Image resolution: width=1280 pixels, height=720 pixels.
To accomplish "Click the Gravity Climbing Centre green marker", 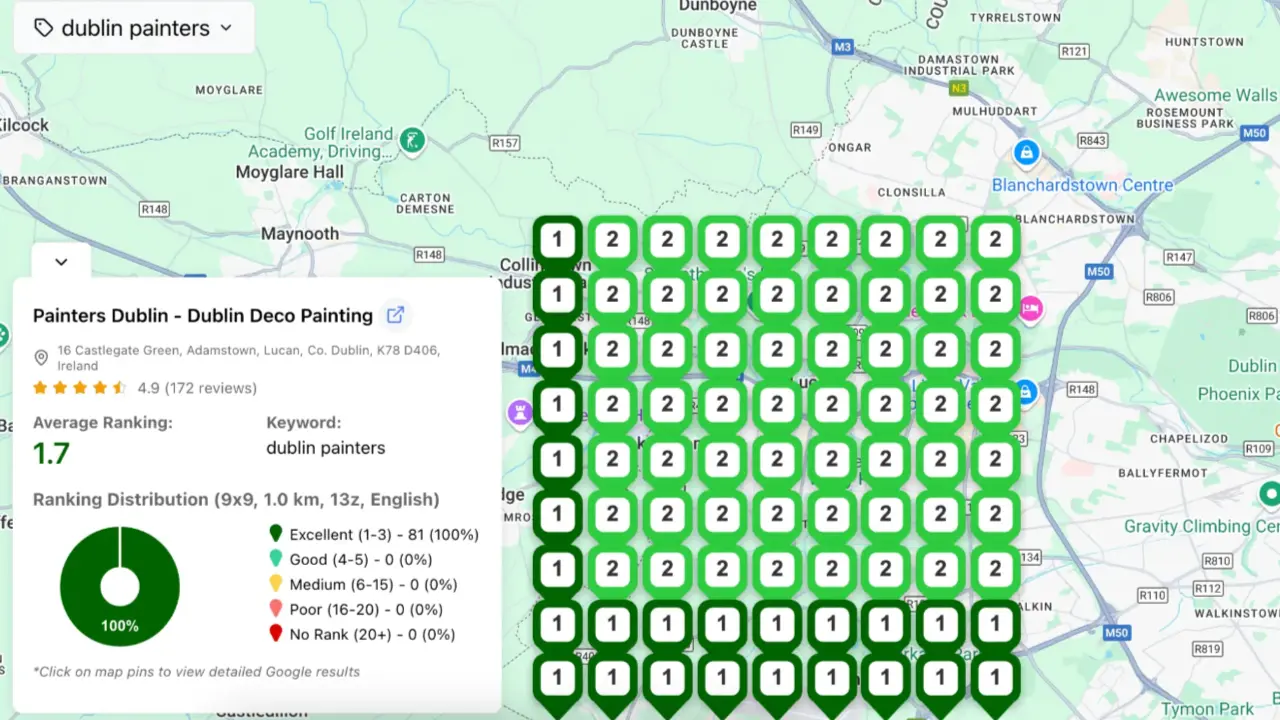I will click(x=1269, y=494).
